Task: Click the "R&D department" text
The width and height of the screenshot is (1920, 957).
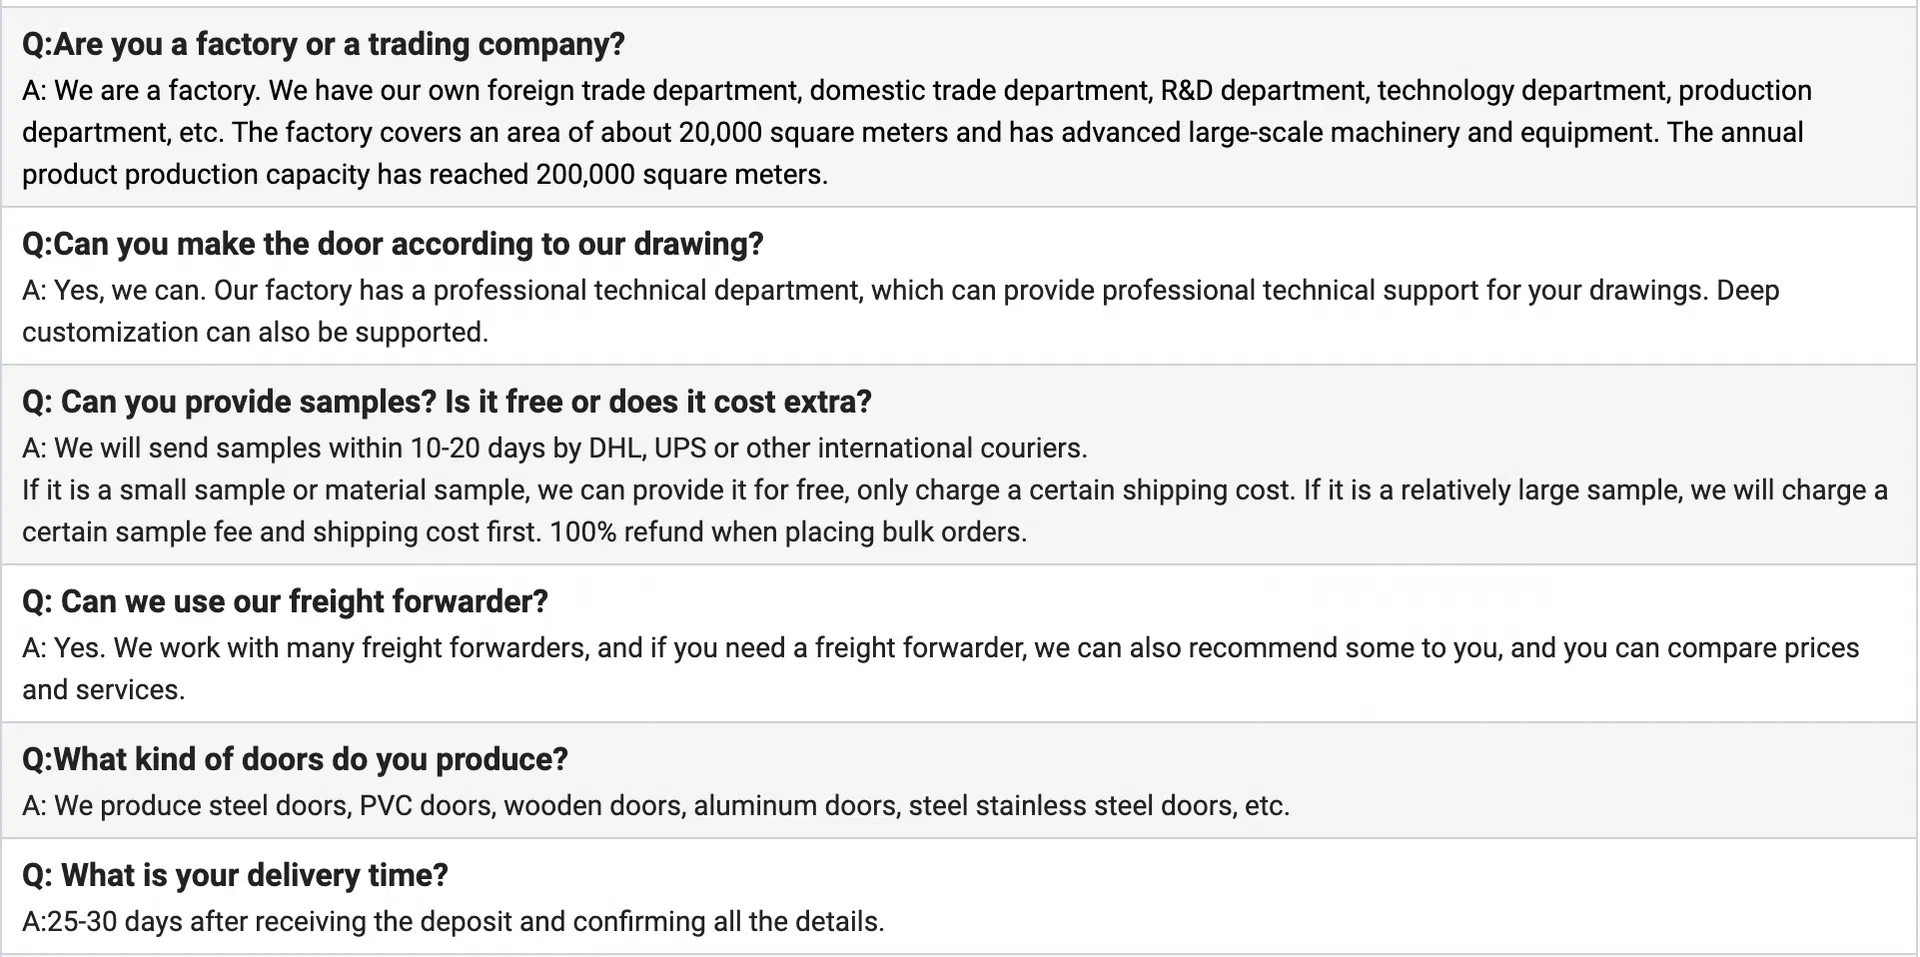Action: click(x=1263, y=91)
